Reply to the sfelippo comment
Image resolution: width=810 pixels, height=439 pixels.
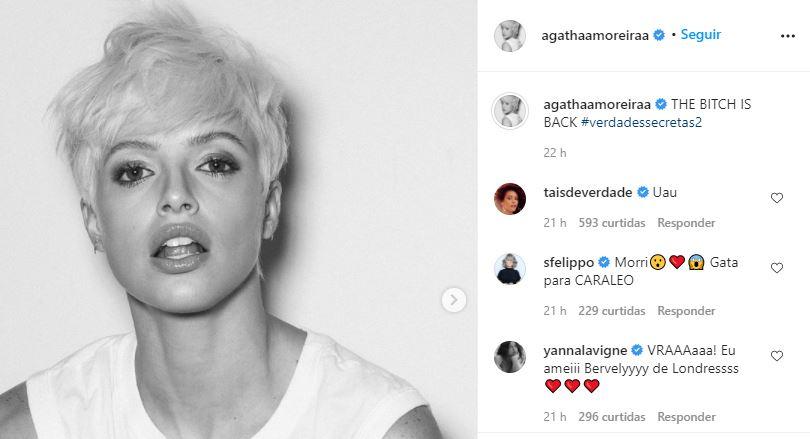[686, 311]
